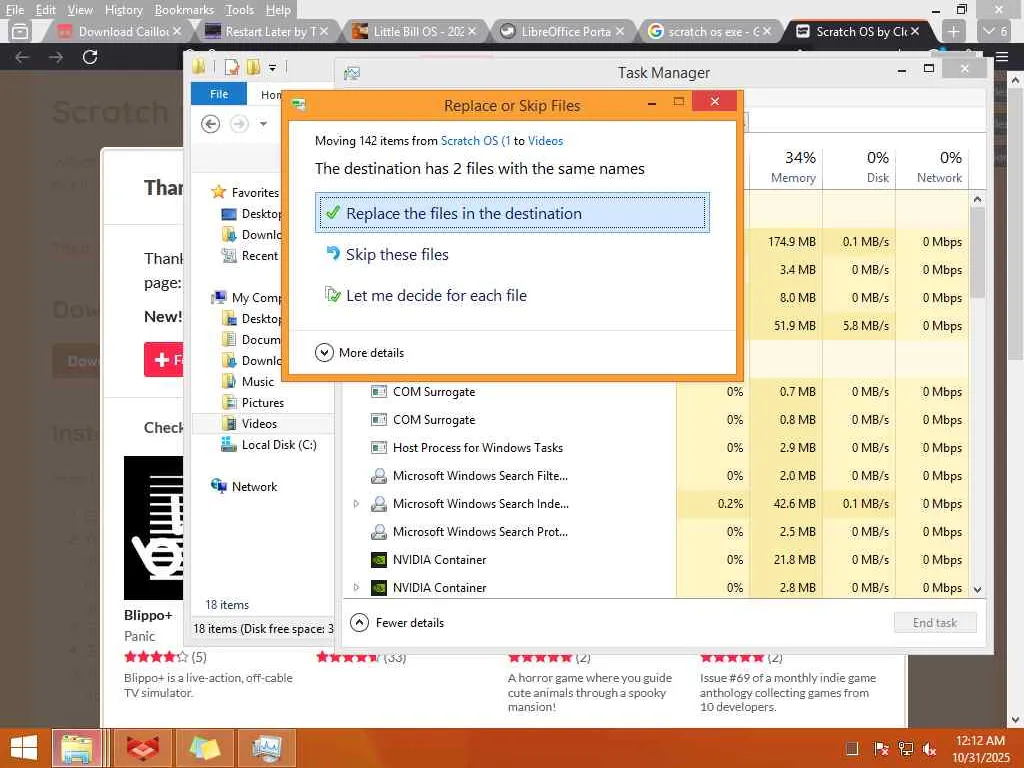Open Task Manager from the taskbar
The image size is (1024, 768).
pyautogui.click(x=266, y=748)
